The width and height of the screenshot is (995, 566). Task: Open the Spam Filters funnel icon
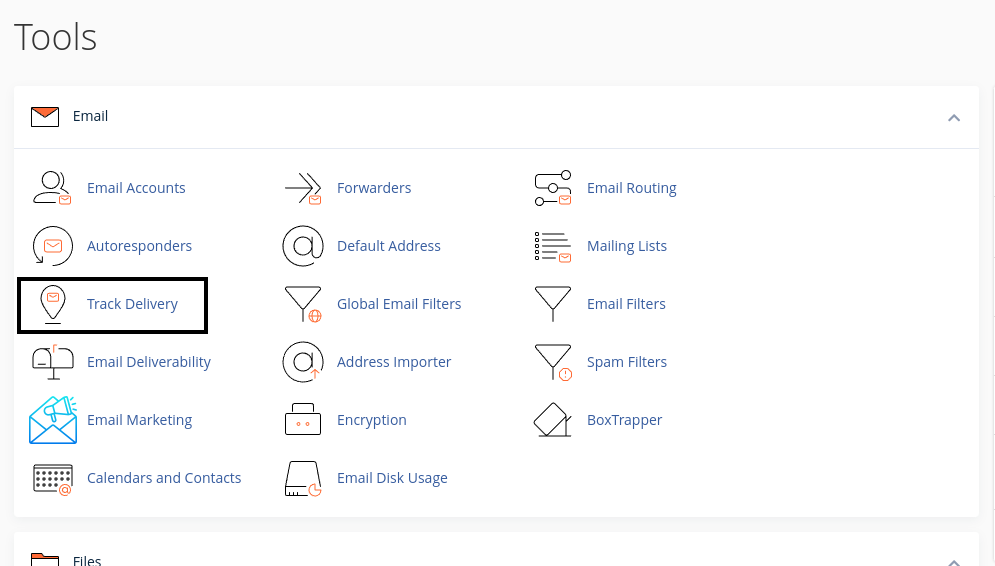coord(552,362)
